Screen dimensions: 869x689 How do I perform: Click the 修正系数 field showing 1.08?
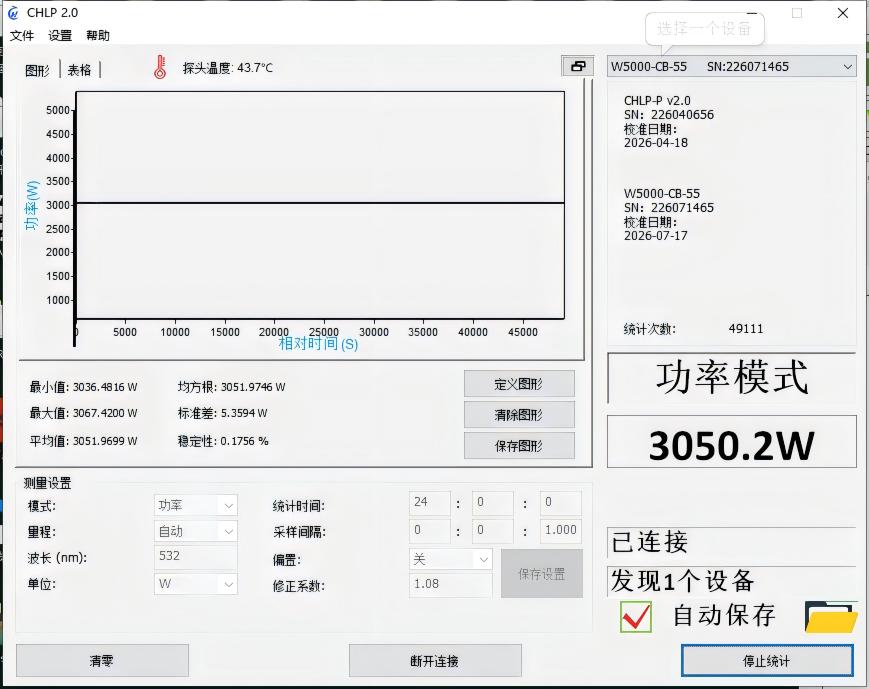(451, 584)
